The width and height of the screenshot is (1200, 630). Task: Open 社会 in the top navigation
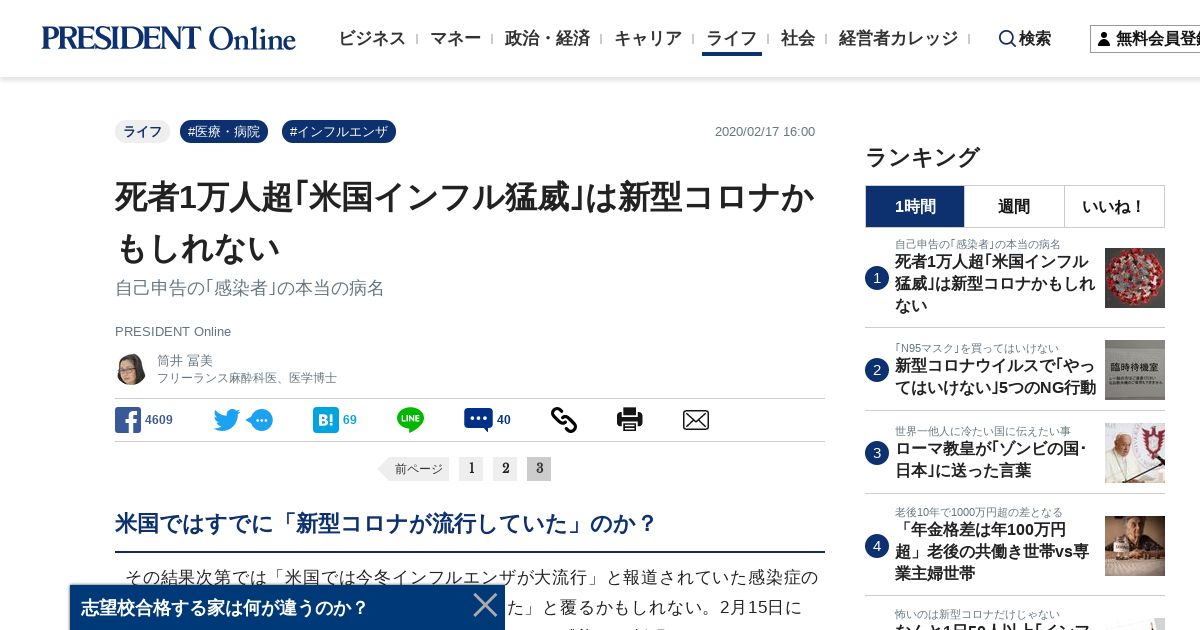point(798,39)
